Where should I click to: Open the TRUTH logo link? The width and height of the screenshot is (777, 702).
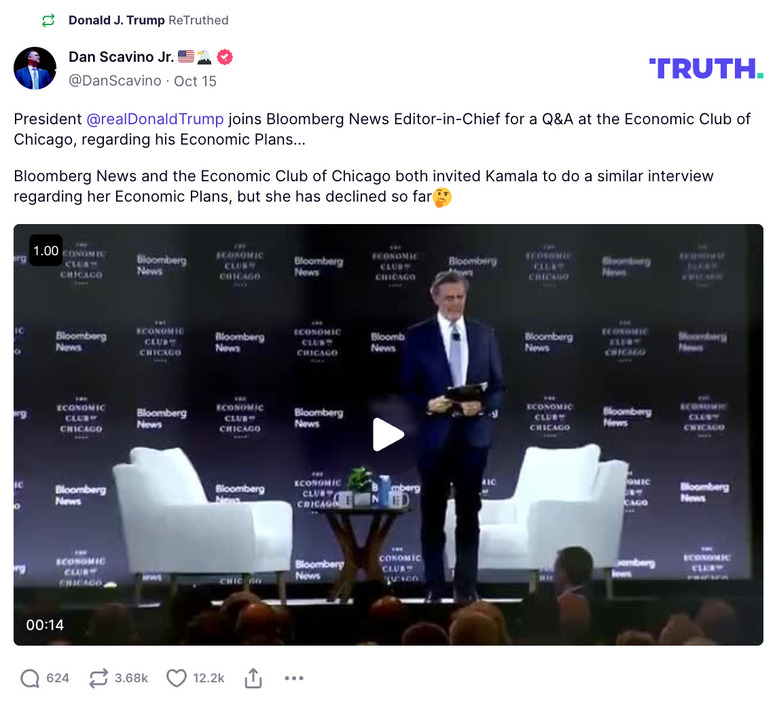[706, 68]
